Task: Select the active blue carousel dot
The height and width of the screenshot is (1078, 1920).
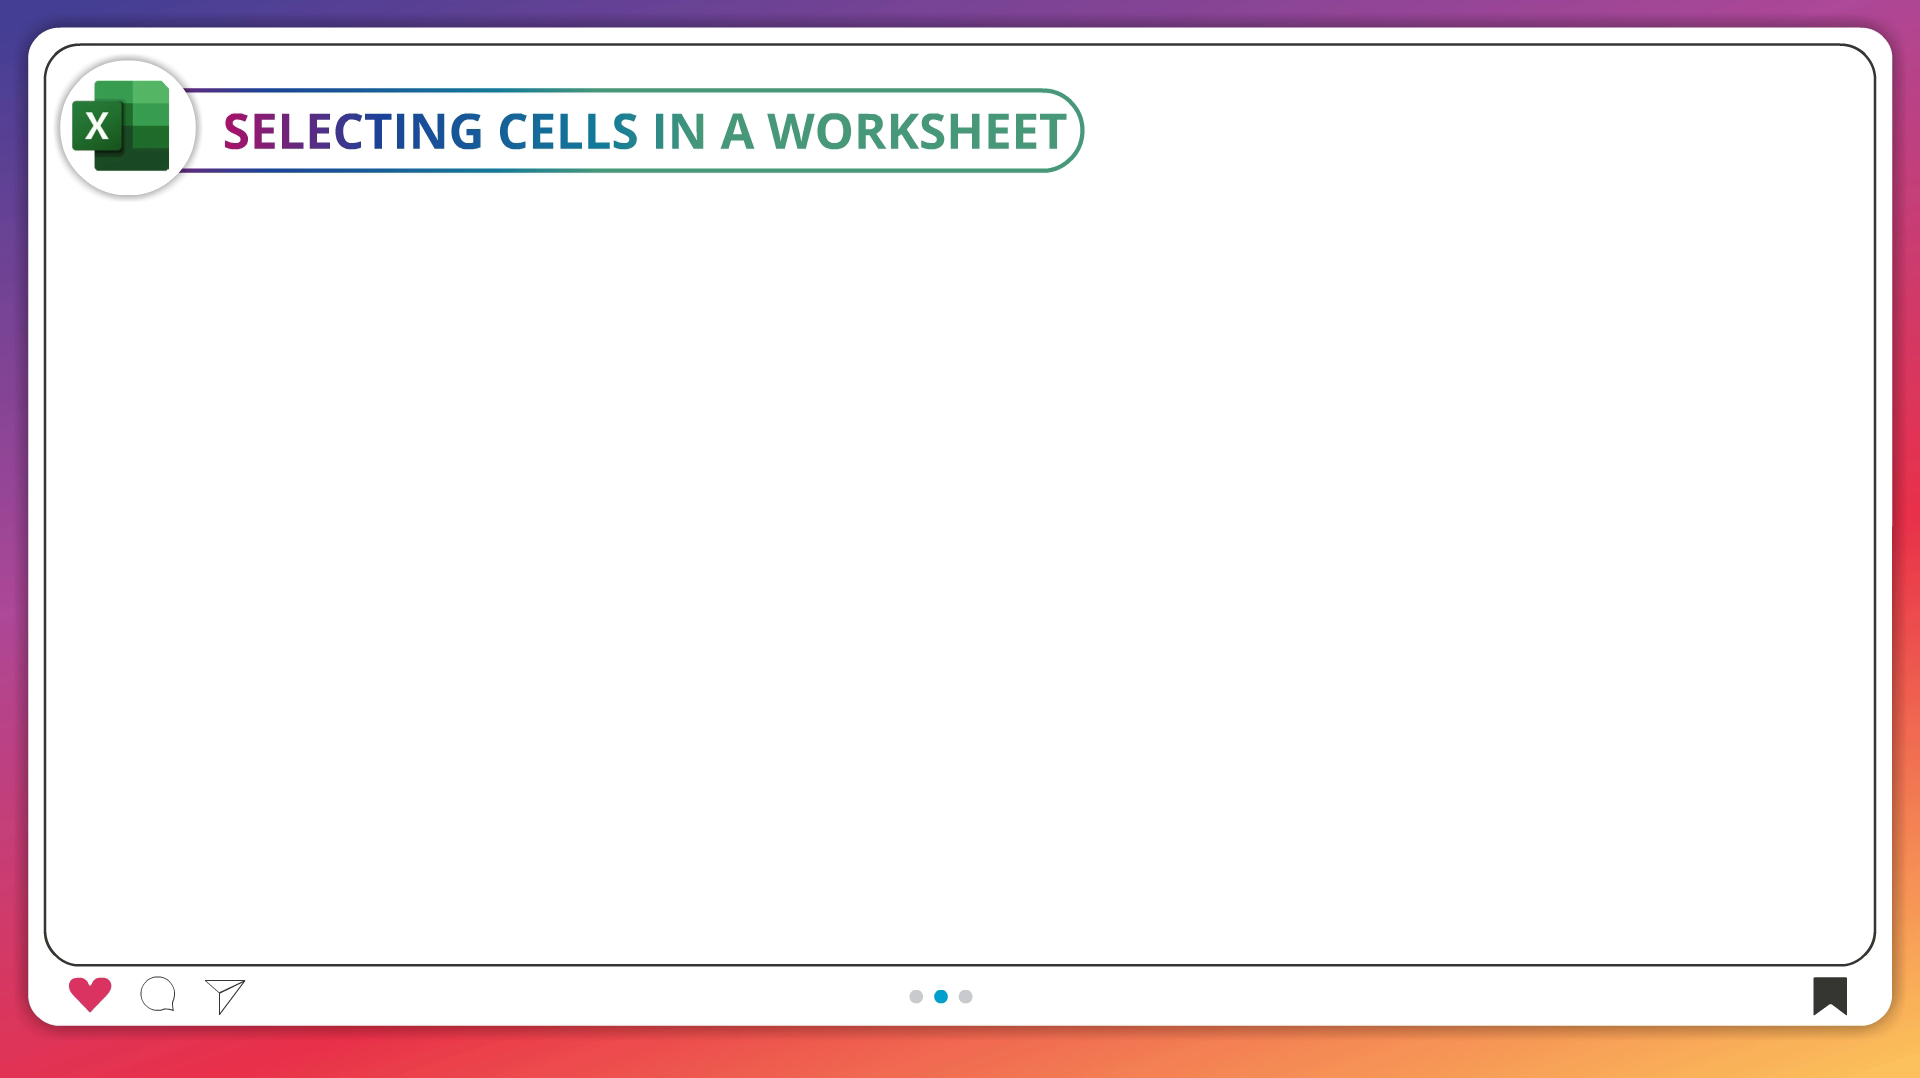Action: [941, 996]
